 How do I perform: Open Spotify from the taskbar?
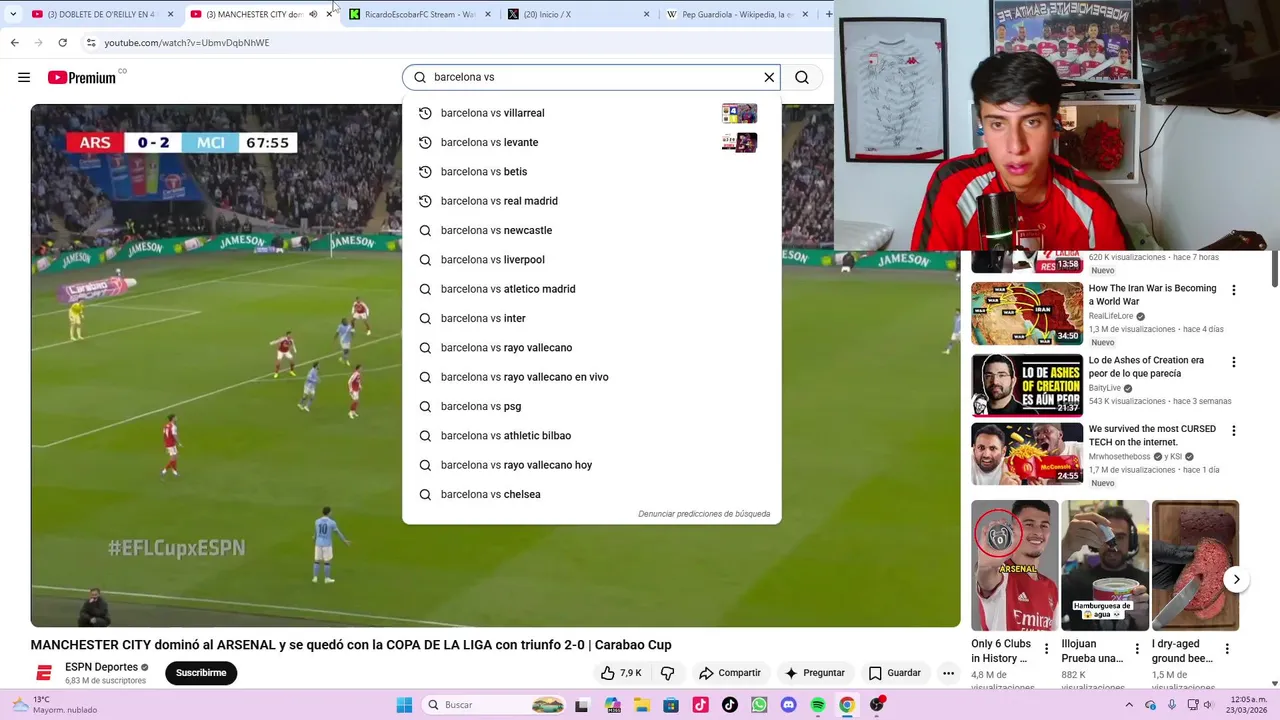(818, 705)
